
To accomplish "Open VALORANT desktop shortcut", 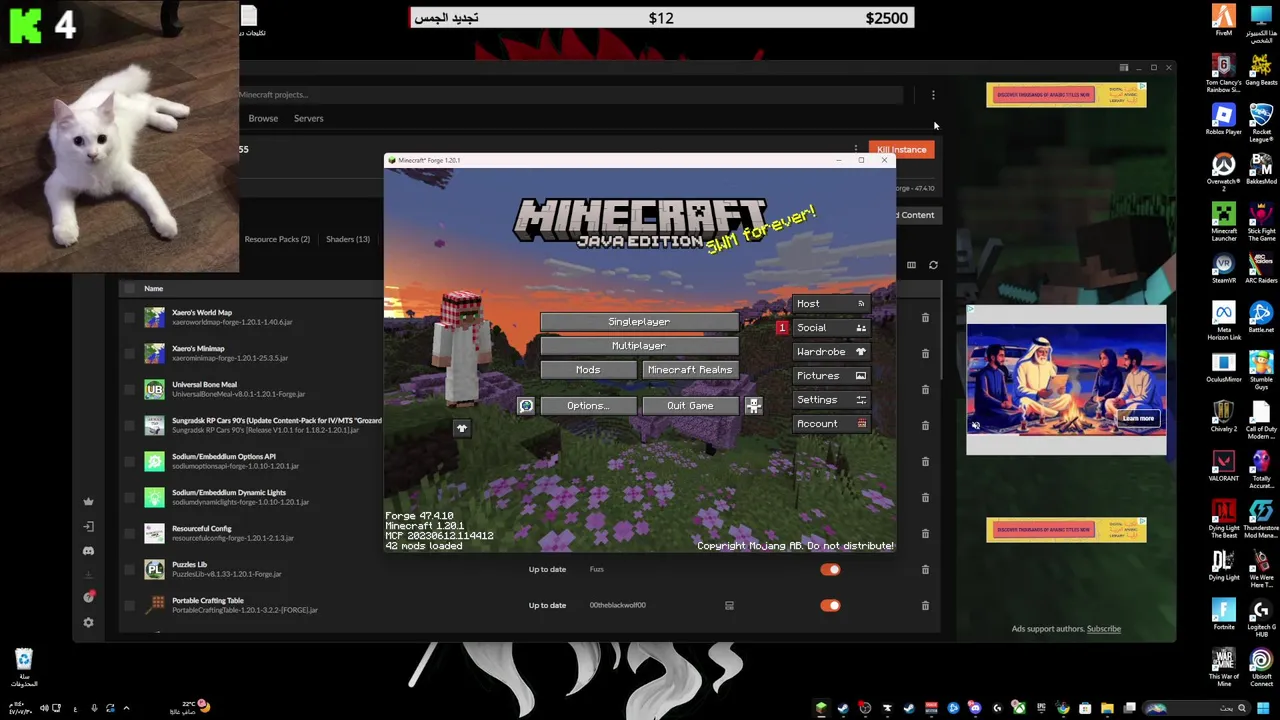I will click(1224, 466).
